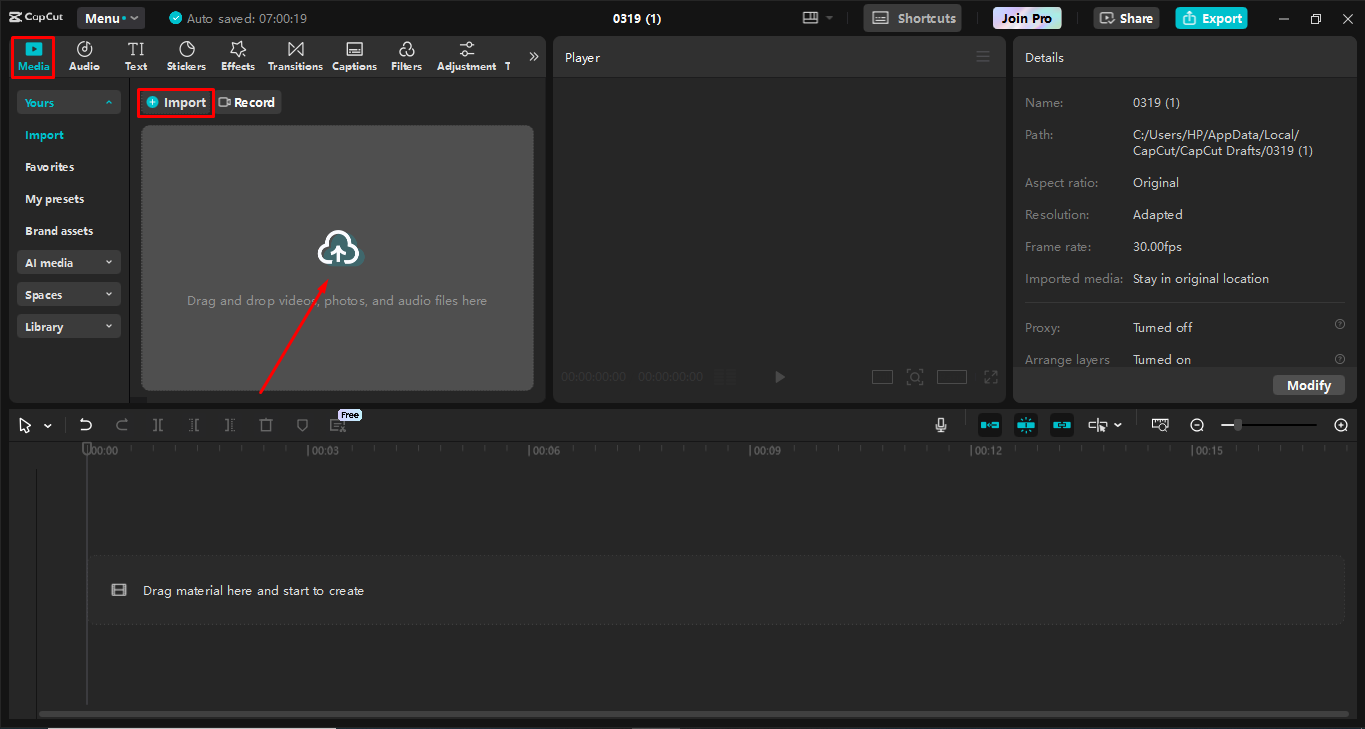The height and width of the screenshot is (729, 1365).
Task: Click the Modify button in Details panel
Action: [1308, 384]
